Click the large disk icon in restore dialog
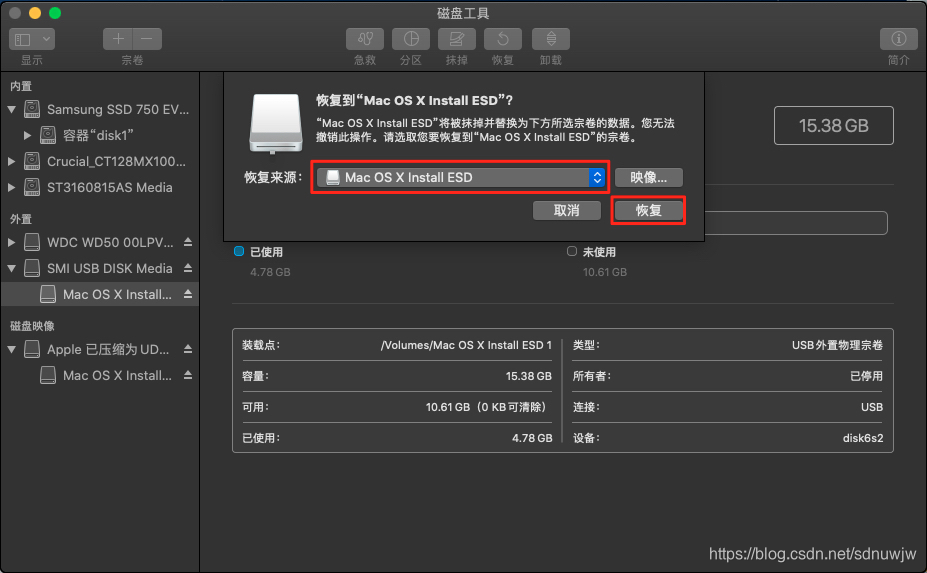The height and width of the screenshot is (573, 927). 275,124
